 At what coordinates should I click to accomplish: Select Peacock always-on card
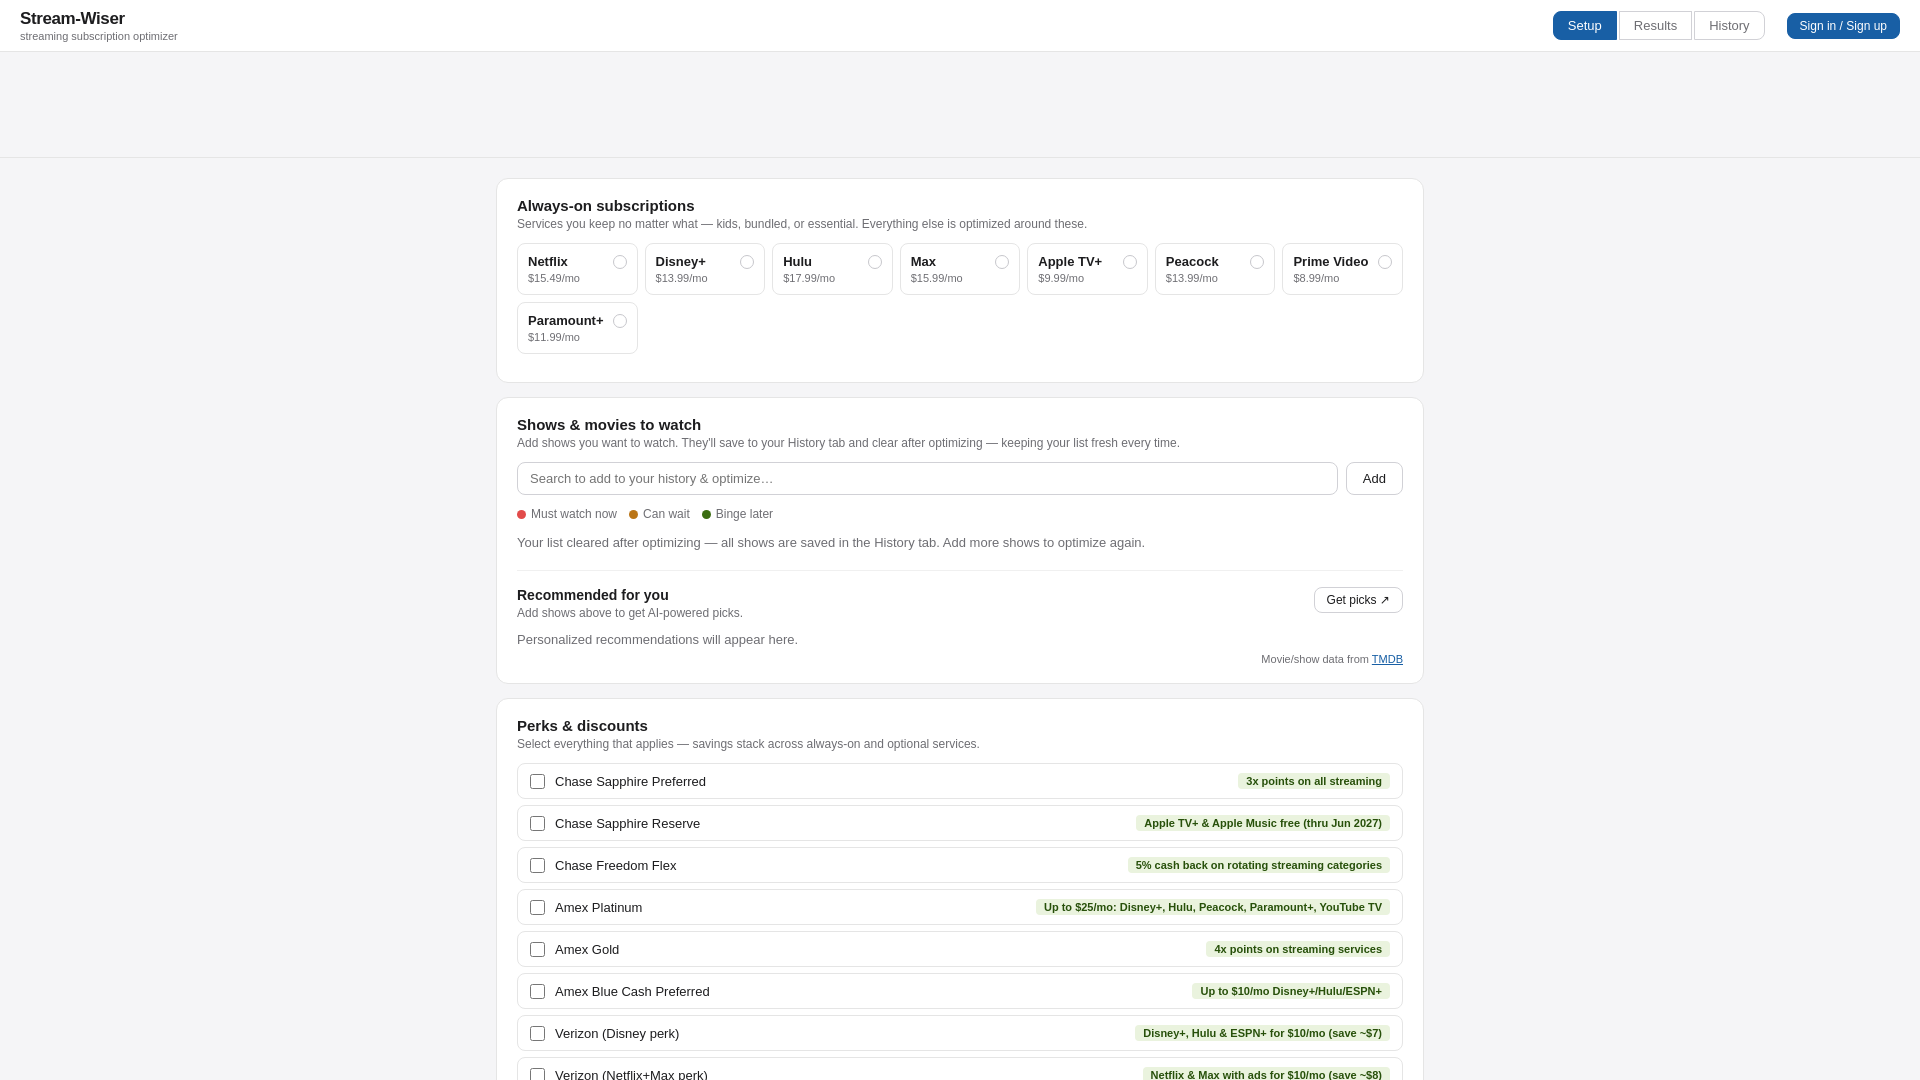pos(1215,269)
